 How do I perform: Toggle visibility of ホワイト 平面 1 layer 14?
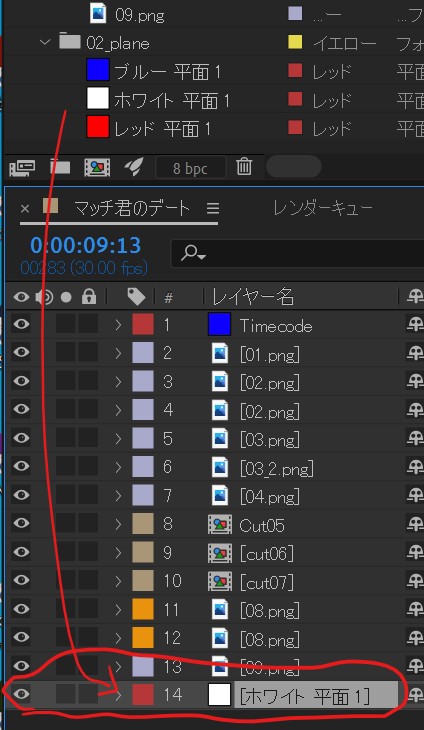21,694
